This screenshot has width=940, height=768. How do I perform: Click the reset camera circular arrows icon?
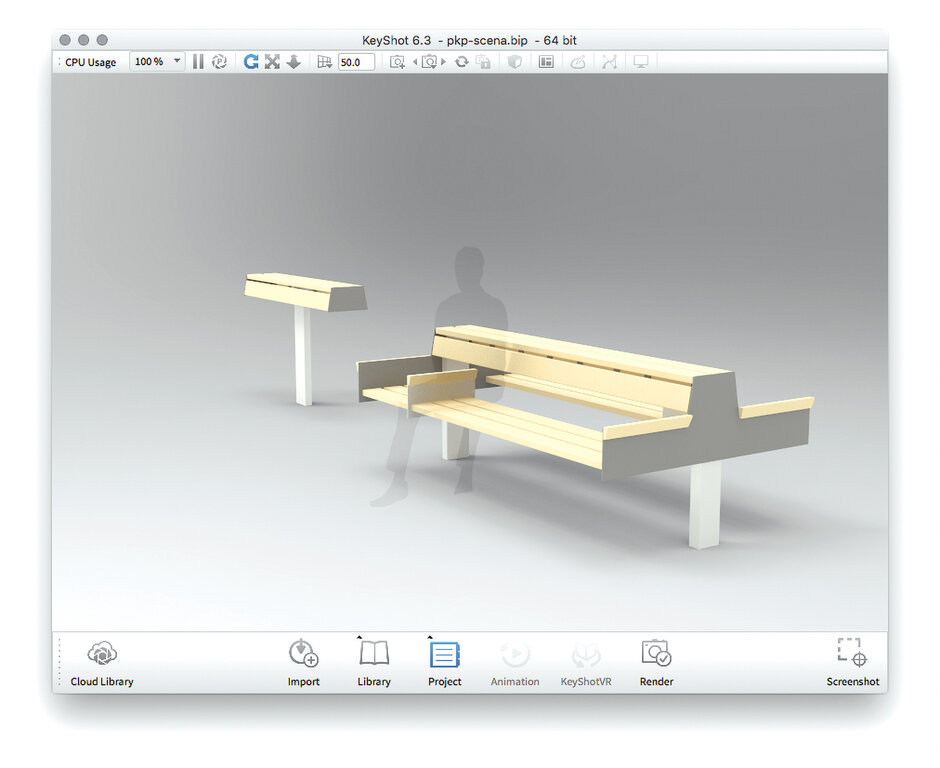tap(461, 62)
